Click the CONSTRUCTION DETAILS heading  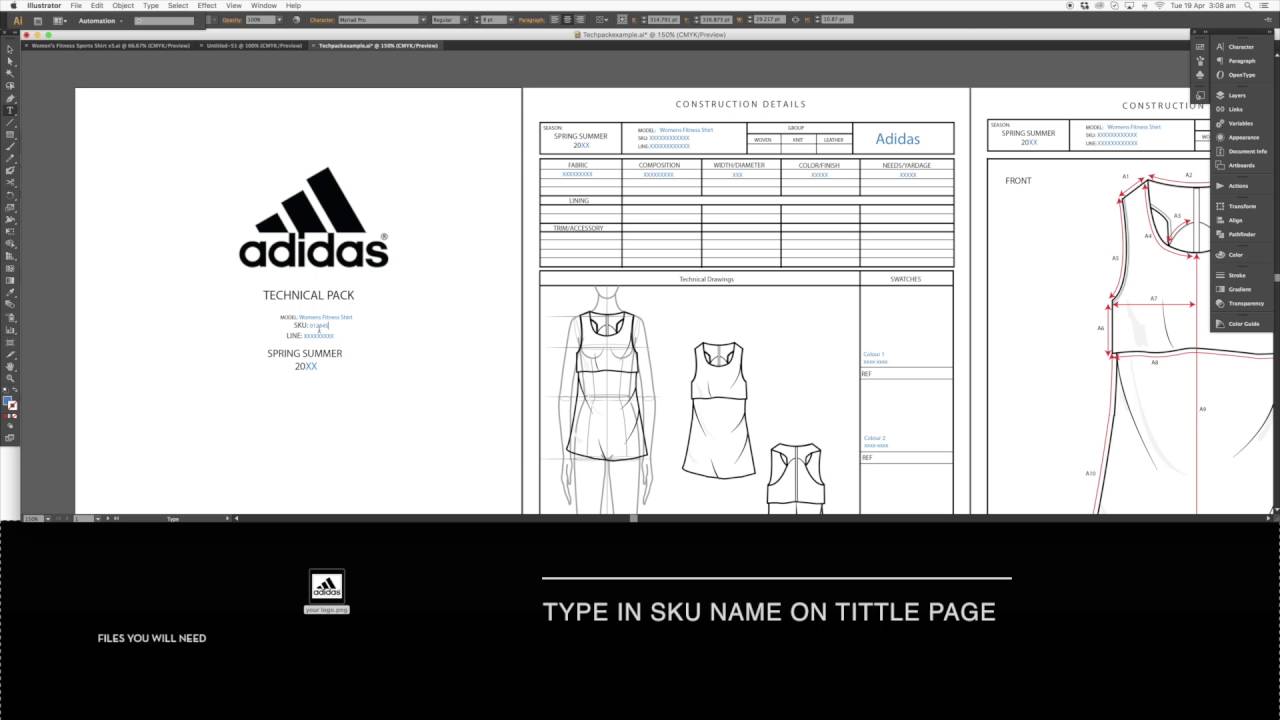click(x=740, y=104)
